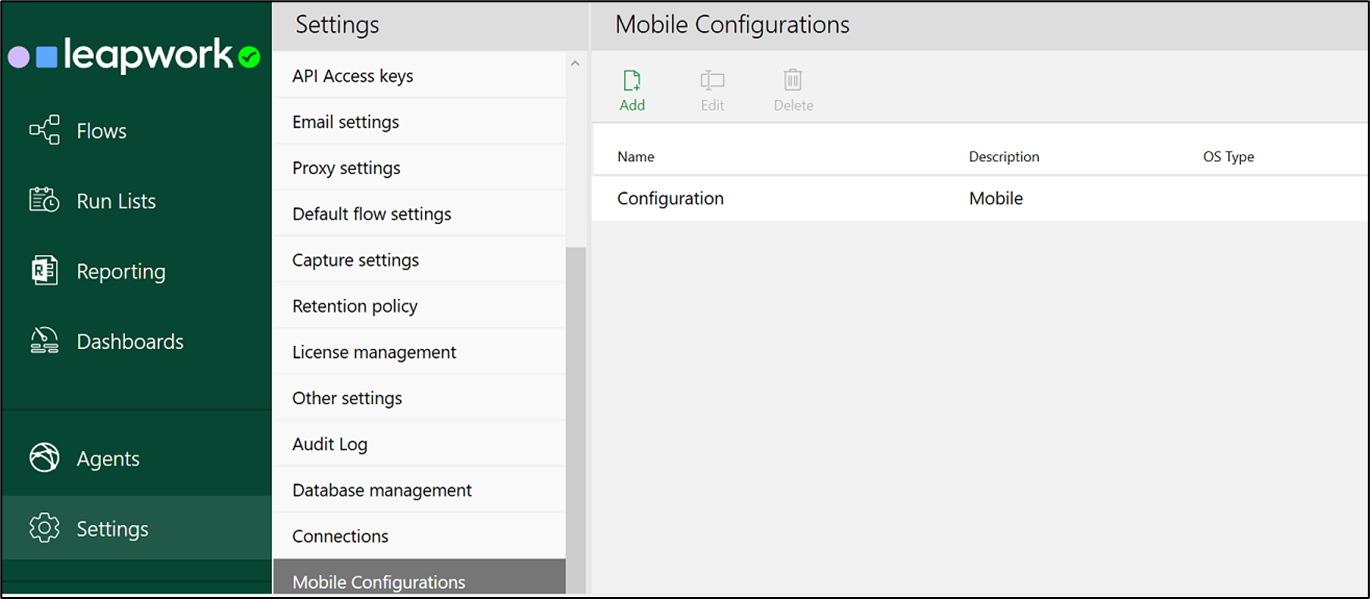Select Default flow settings
The image size is (1370, 599).
click(x=371, y=213)
